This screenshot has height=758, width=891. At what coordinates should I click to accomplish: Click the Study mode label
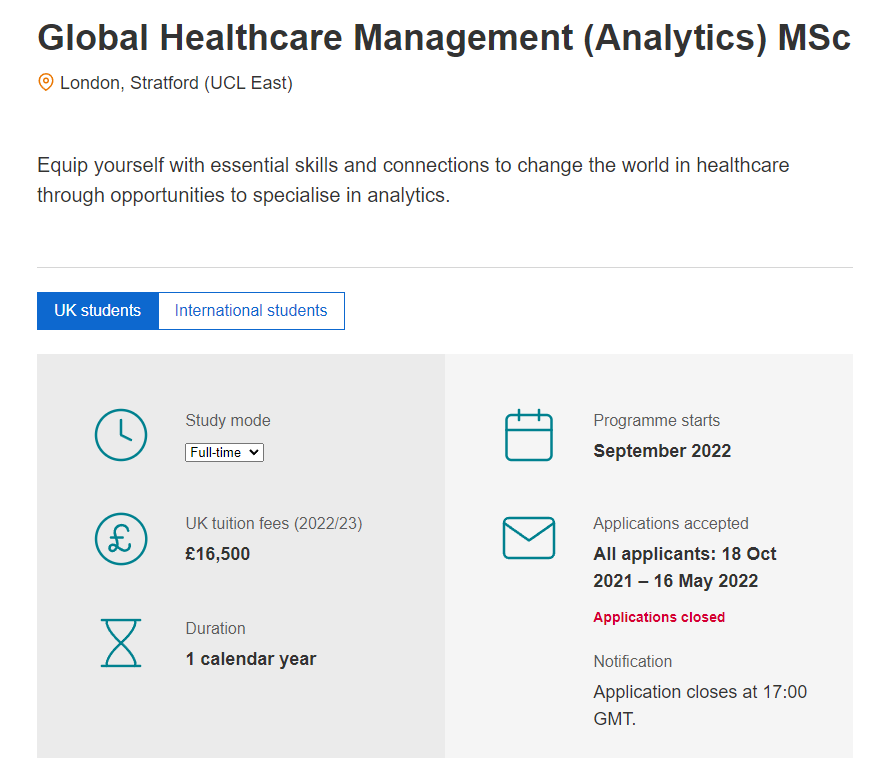pyautogui.click(x=228, y=421)
